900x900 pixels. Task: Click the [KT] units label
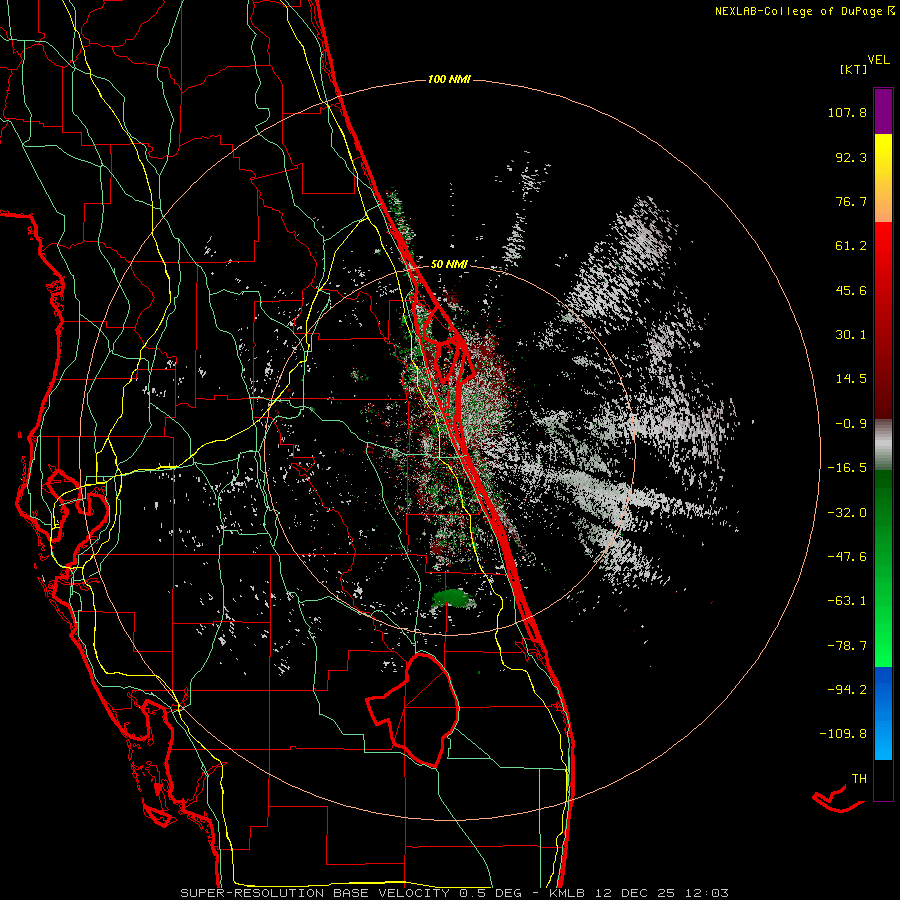853,69
